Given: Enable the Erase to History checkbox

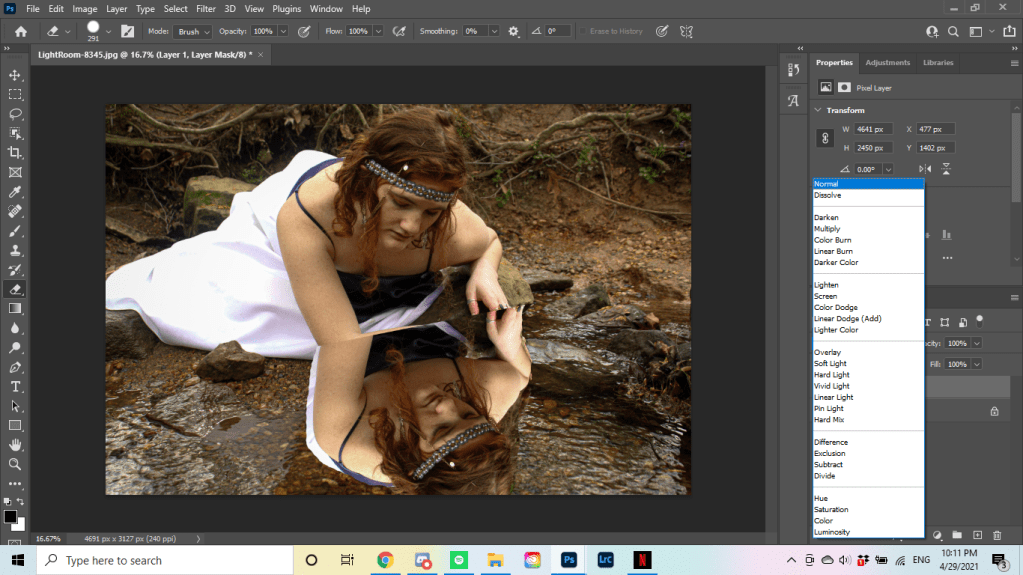Looking at the screenshot, I should click(582, 32).
